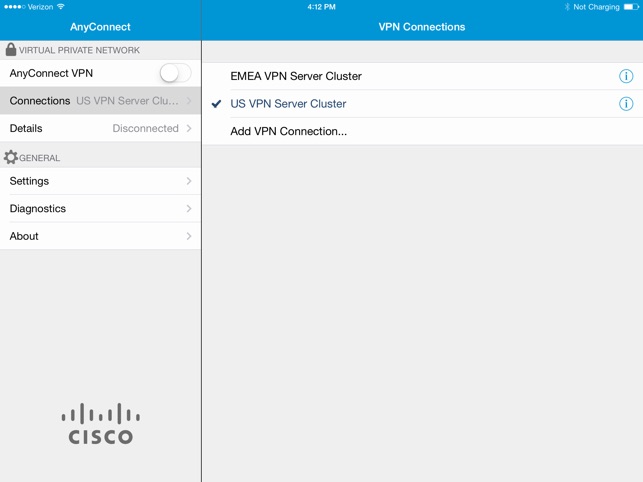Image resolution: width=643 pixels, height=482 pixels.
Task: Expand chevron on the Diagnostics row
Action: (189, 208)
